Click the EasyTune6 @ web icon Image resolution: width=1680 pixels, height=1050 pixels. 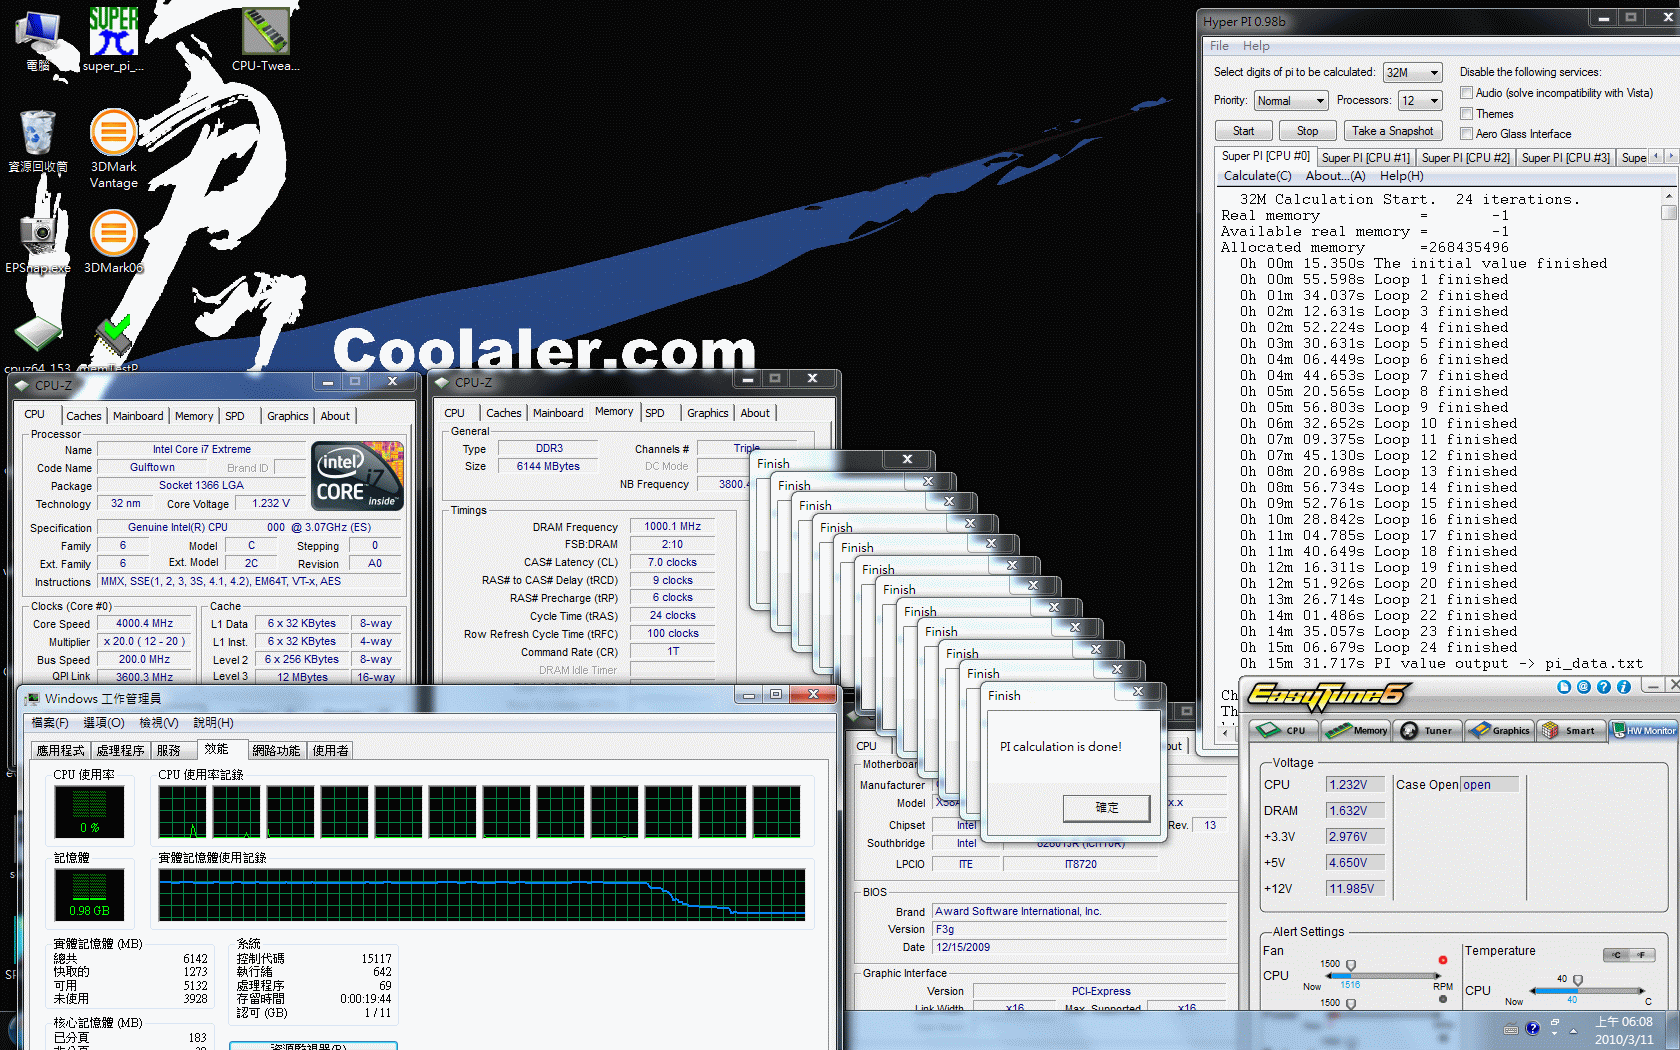[x=1584, y=687]
